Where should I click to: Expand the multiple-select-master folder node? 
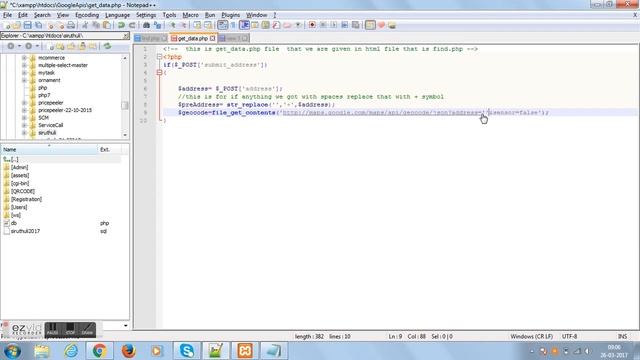tap(24, 65)
